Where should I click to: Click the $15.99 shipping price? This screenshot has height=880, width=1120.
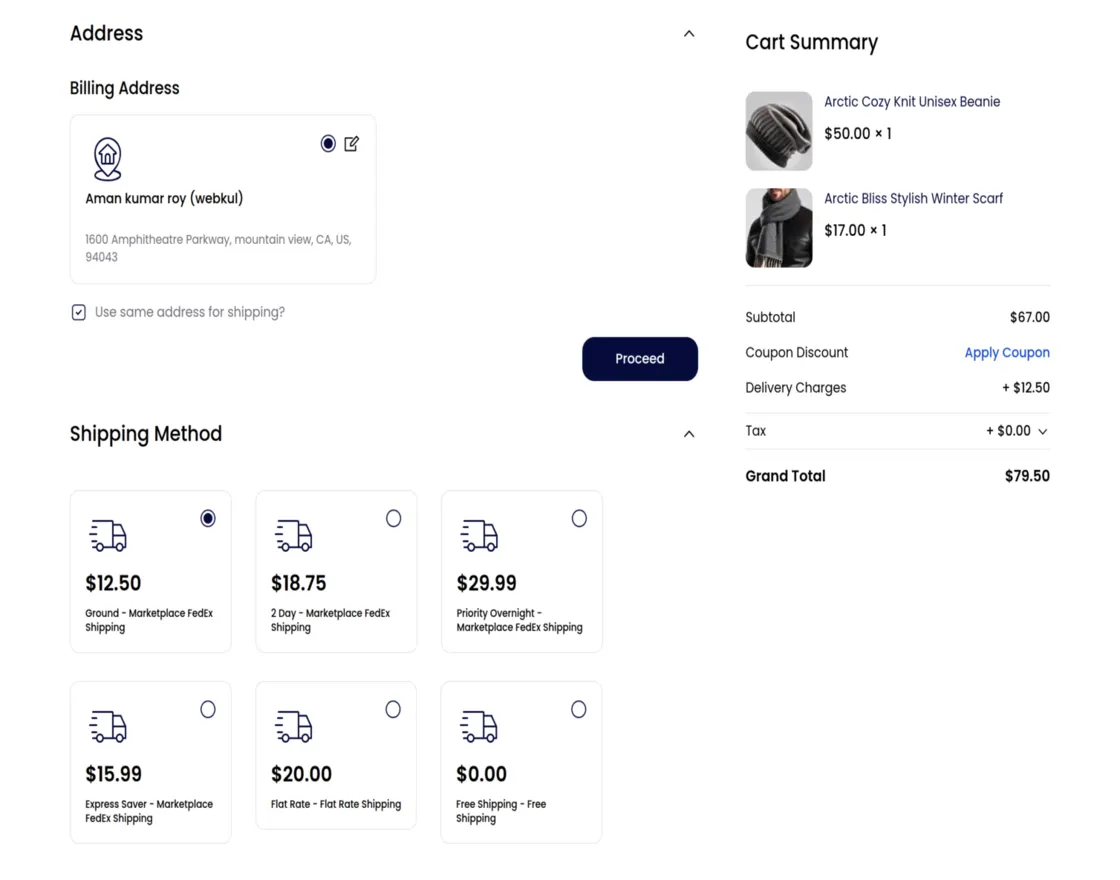pyautogui.click(x=114, y=774)
